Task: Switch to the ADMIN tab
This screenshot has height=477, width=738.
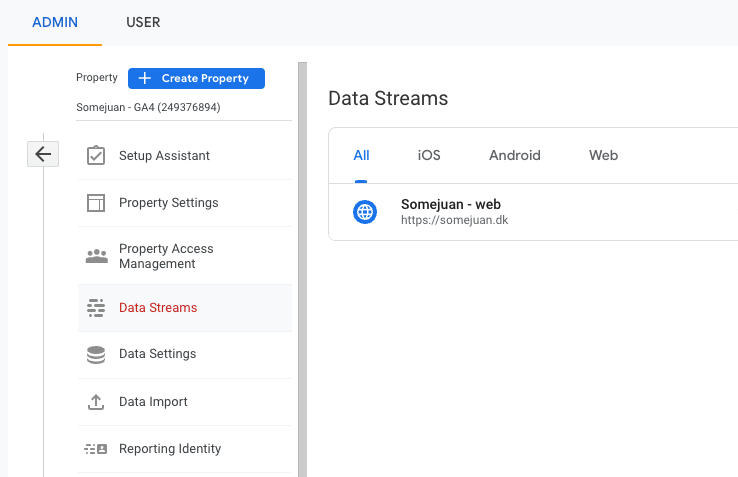Action: pos(55,22)
